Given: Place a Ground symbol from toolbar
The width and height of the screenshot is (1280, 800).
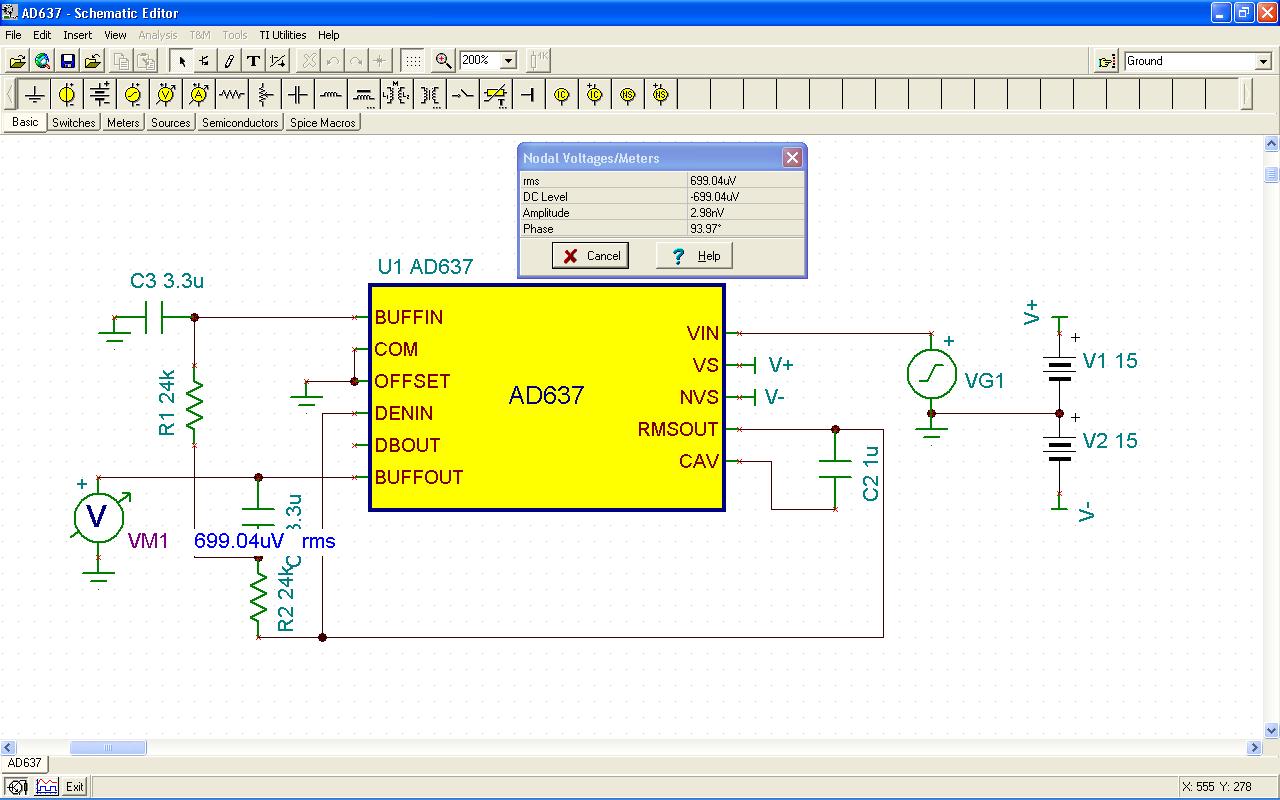Looking at the screenshot, I should click(35, 95).
